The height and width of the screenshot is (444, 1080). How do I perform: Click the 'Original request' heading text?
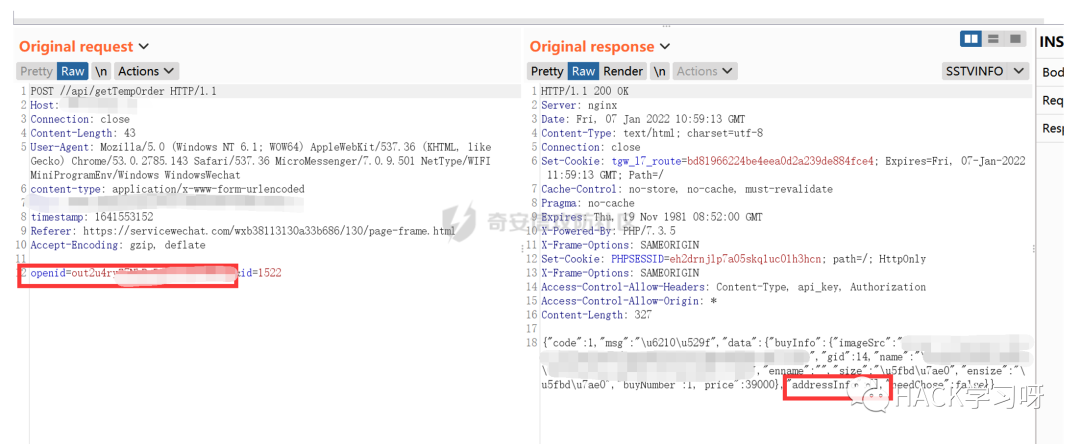76,47
